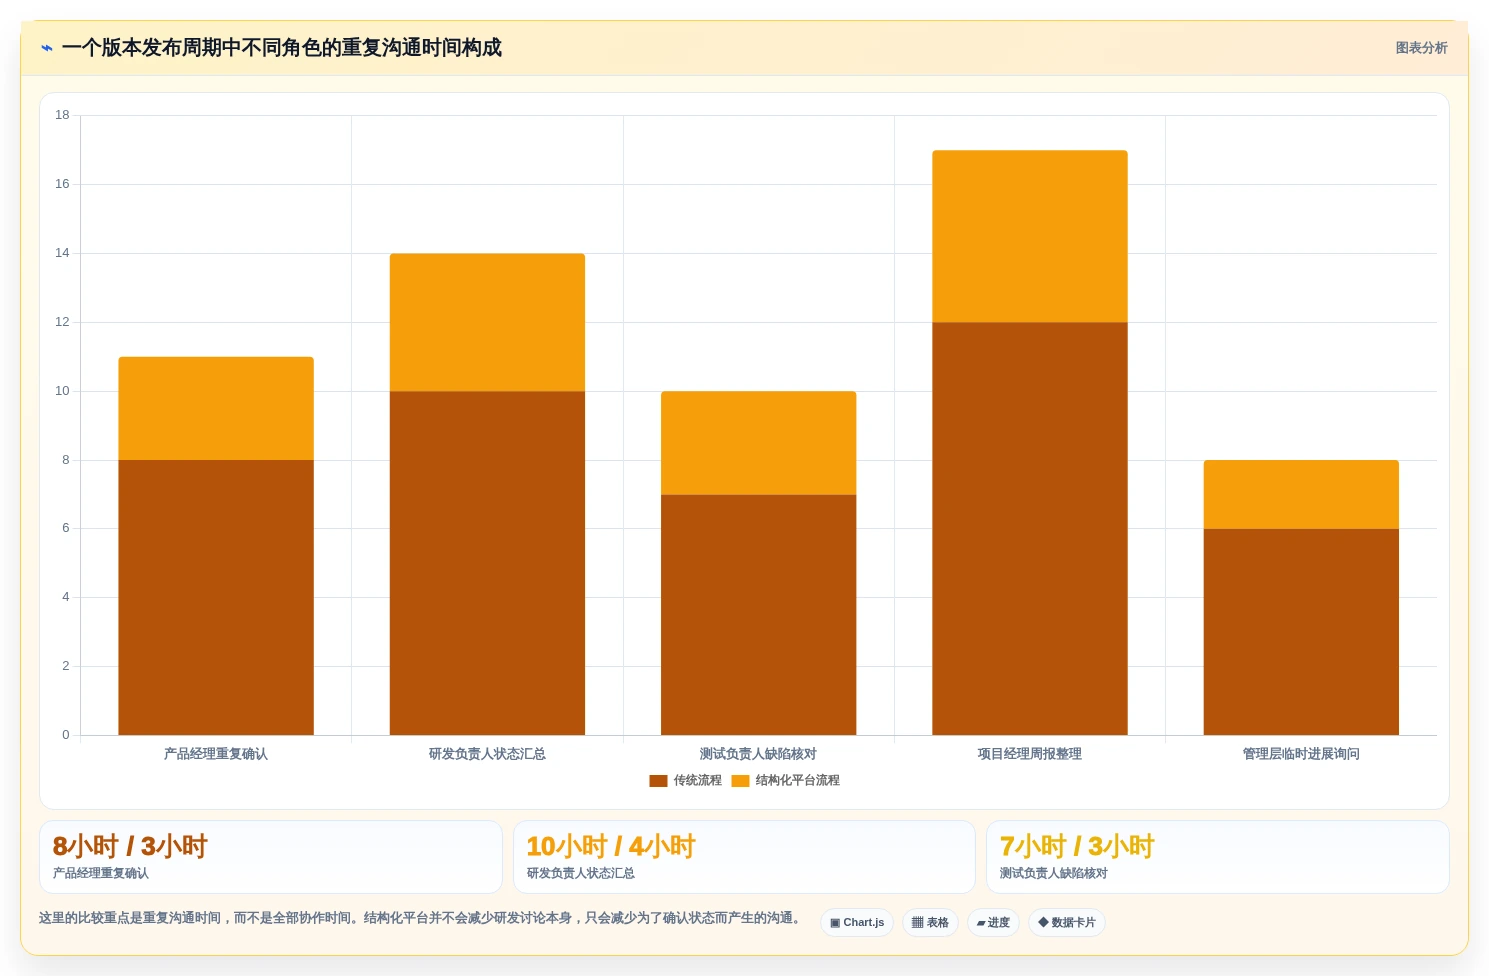Click the footnote text starting with 这里的比较重点
The height and width of the screenshot is (976, 1489).
(420, 918)
